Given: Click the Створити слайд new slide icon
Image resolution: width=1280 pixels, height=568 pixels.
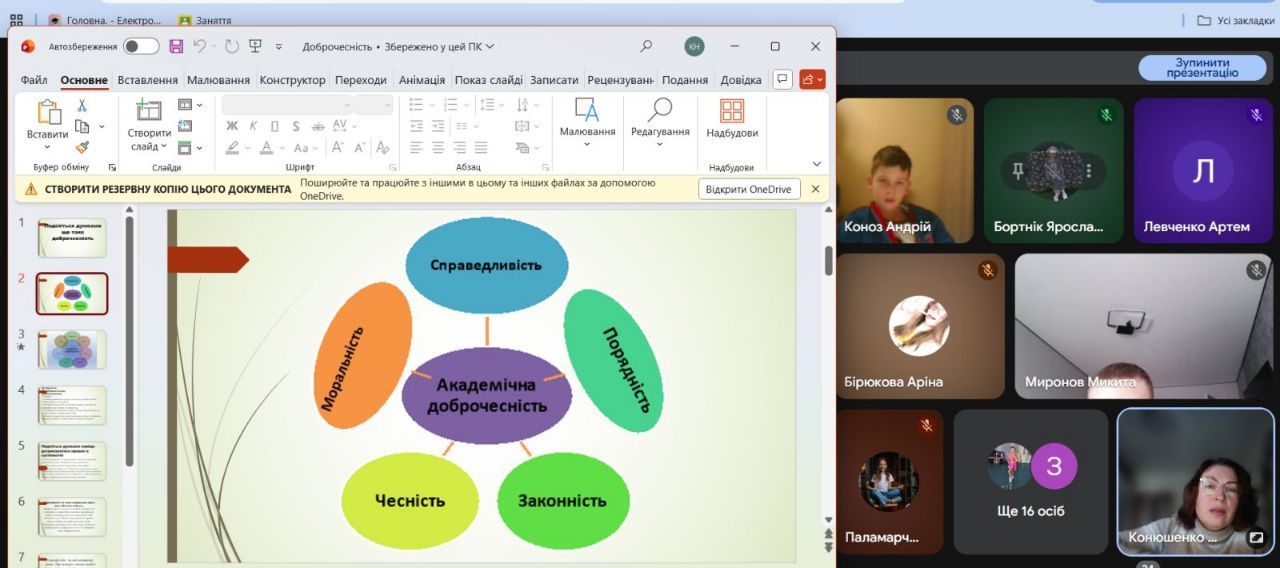Looking at the screenshot, I should tap(149, 112).
